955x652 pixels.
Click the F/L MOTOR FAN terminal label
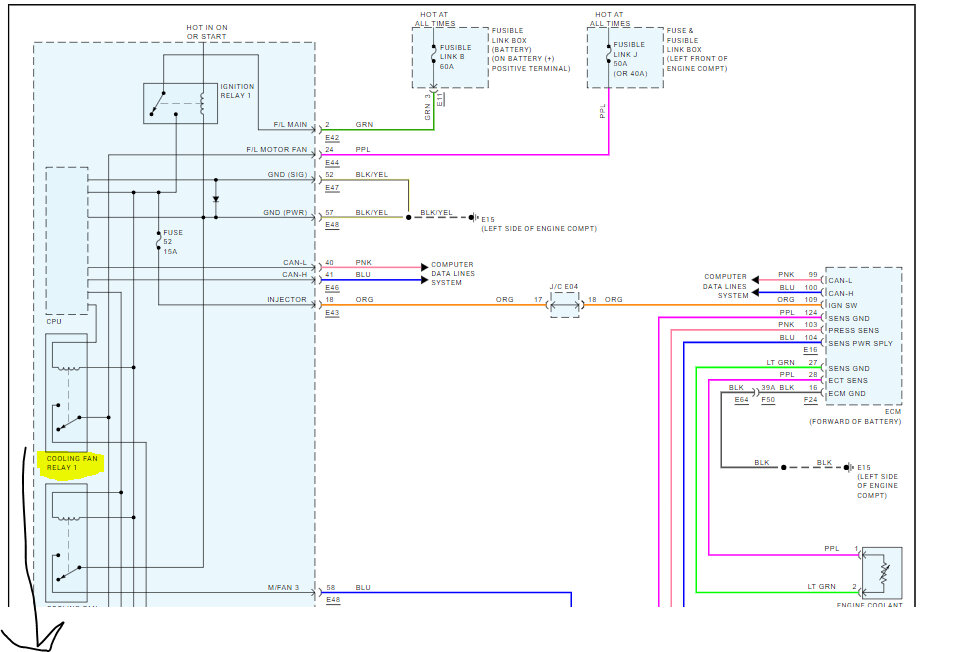[x=277, y=150]
